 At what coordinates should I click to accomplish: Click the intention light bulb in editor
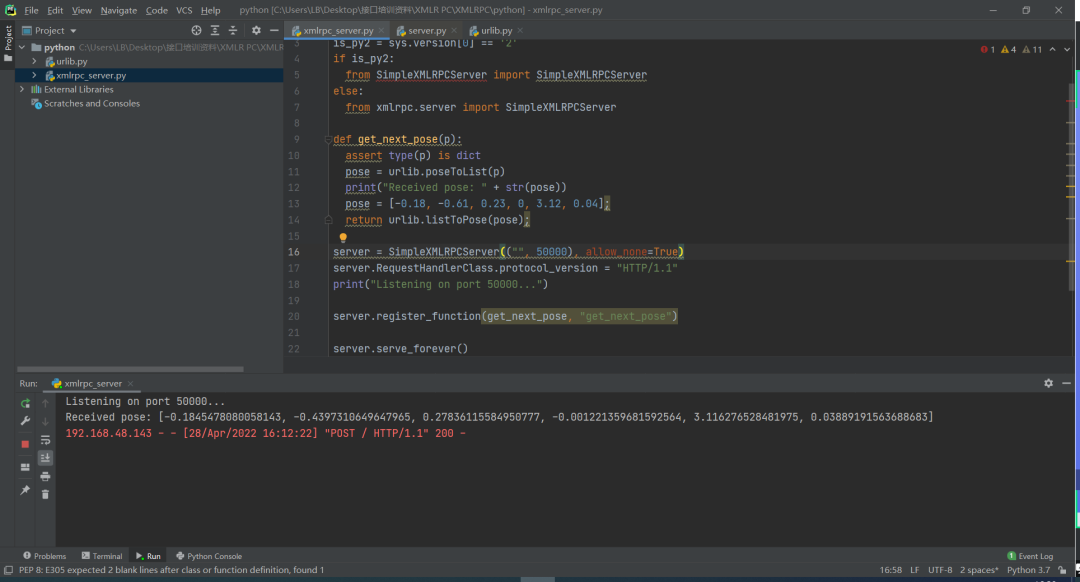(342, 239)
